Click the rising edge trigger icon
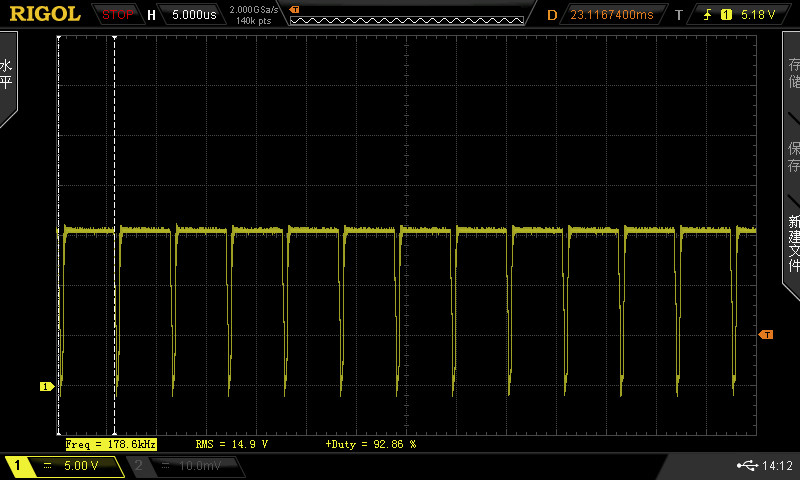 pyautogui.click(x=708, y=15)
